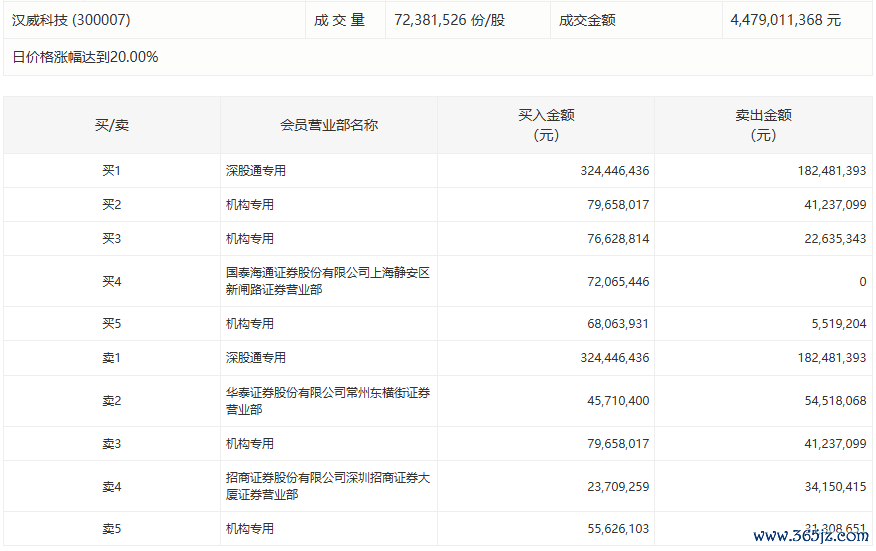Click the 买/卖 column header
Screen dimensions: 876x551
(111, 125)
